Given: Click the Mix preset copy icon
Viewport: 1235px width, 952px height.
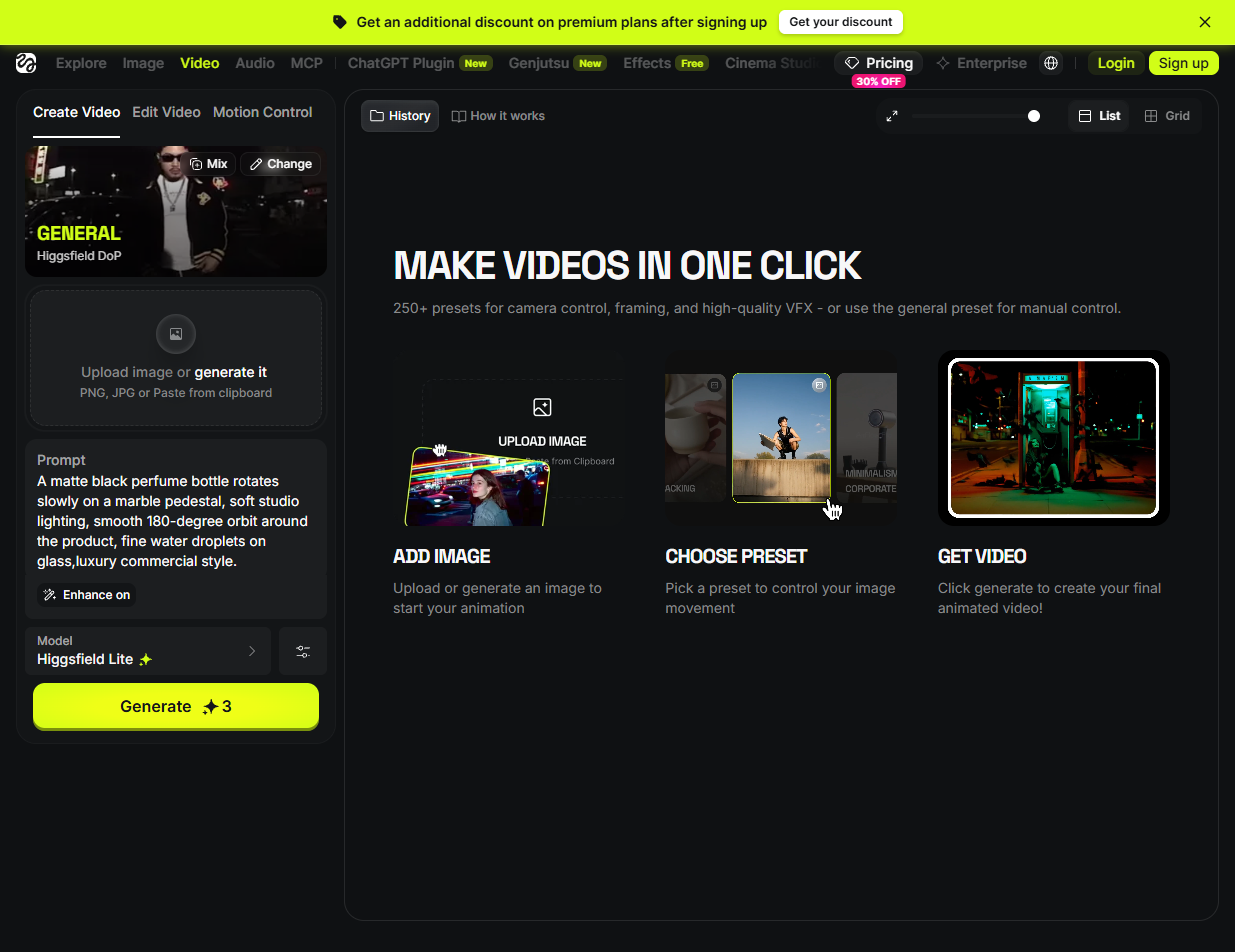Looking at the screenshot, I should pos(196,164).
